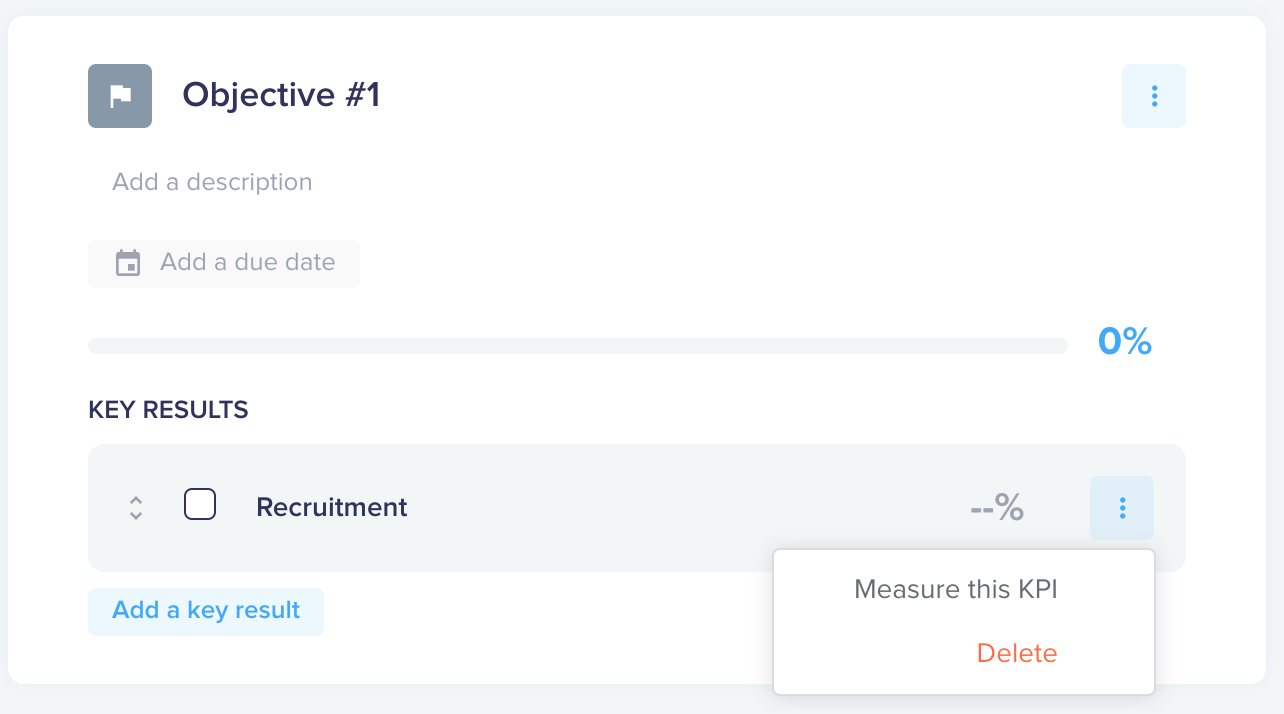Tick the Recruitment key result checkbox

200,505
